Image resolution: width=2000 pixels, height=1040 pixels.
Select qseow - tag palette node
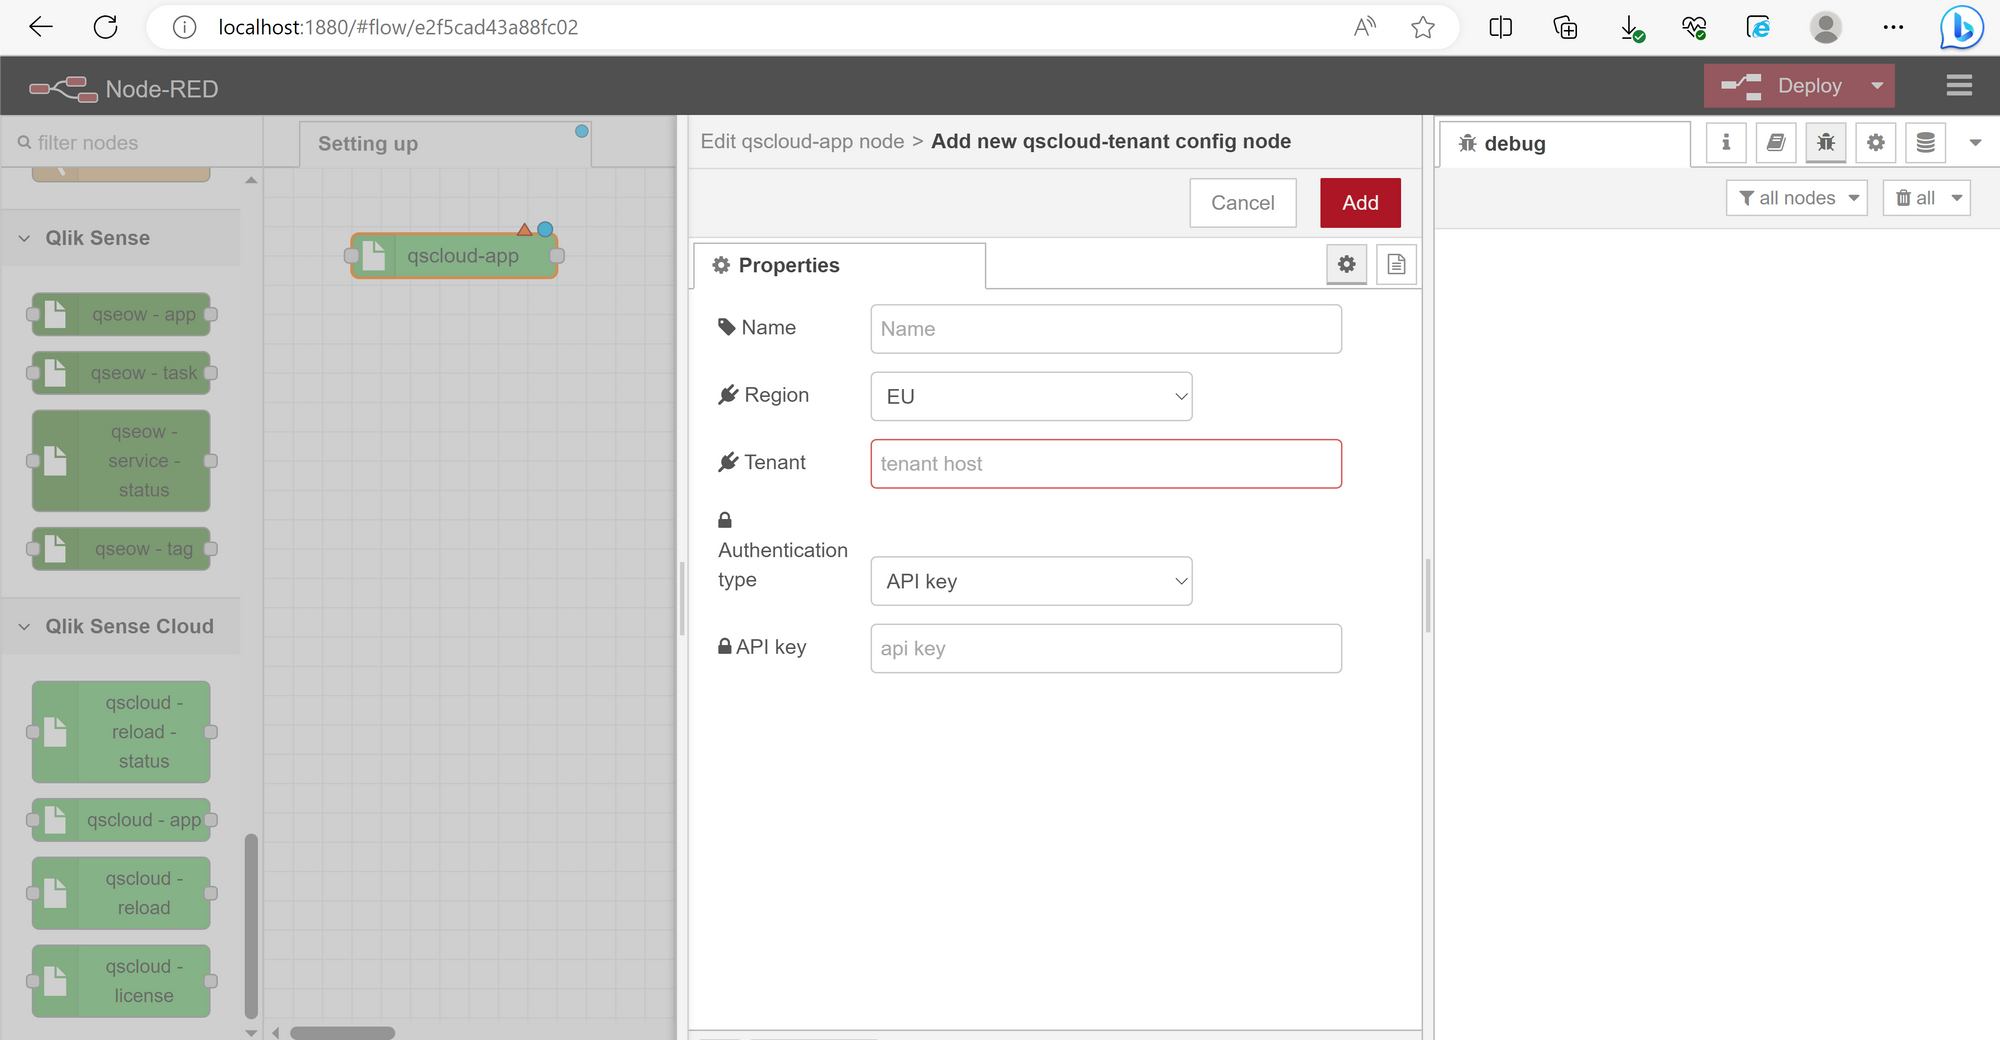121,549
